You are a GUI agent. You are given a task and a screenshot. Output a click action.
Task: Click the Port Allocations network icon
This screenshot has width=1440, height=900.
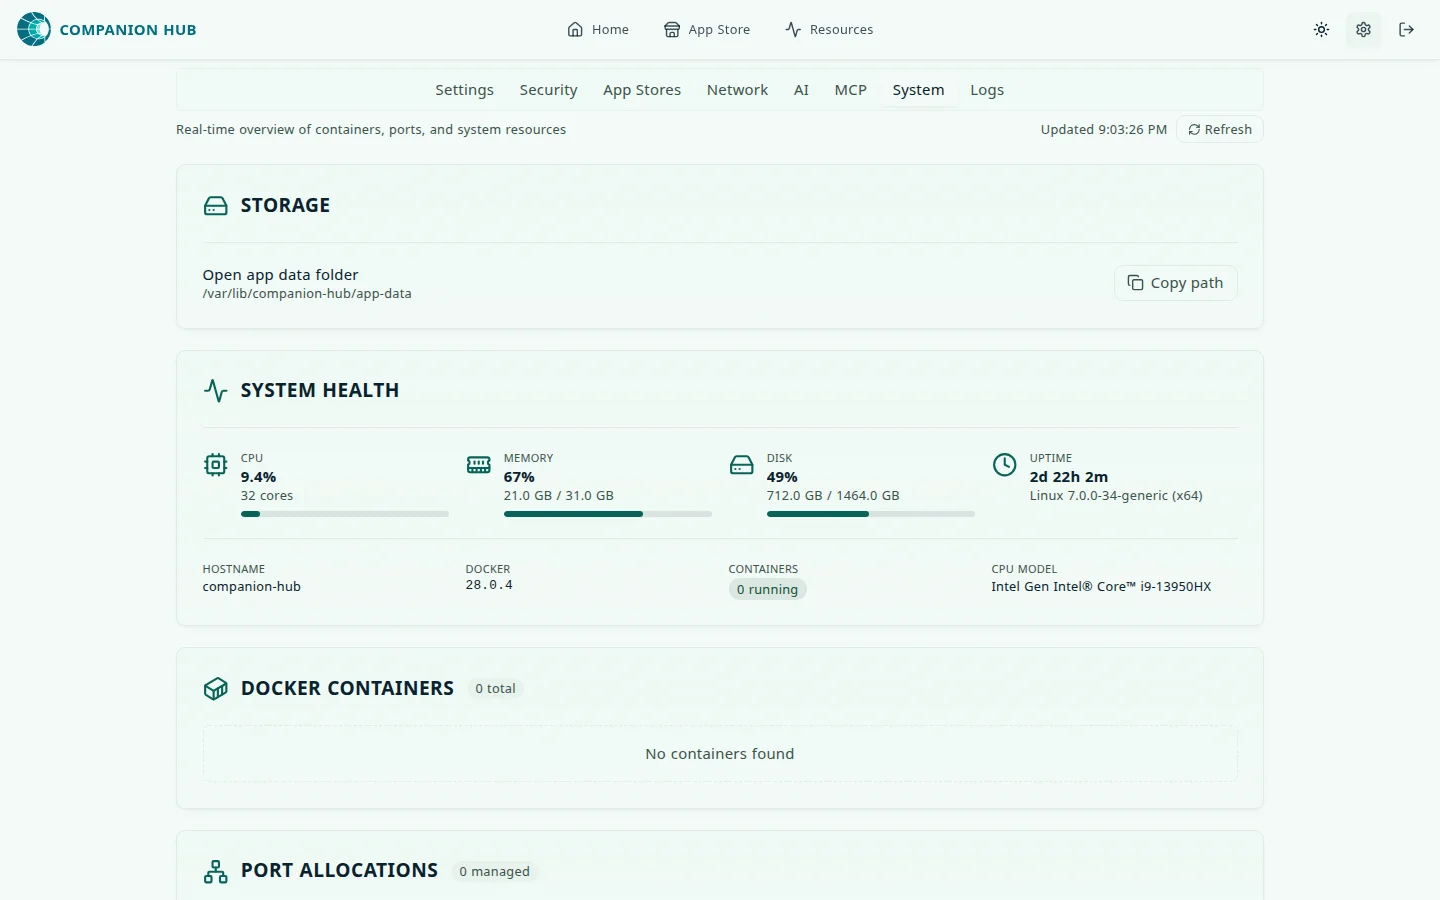tap(215, 871)
